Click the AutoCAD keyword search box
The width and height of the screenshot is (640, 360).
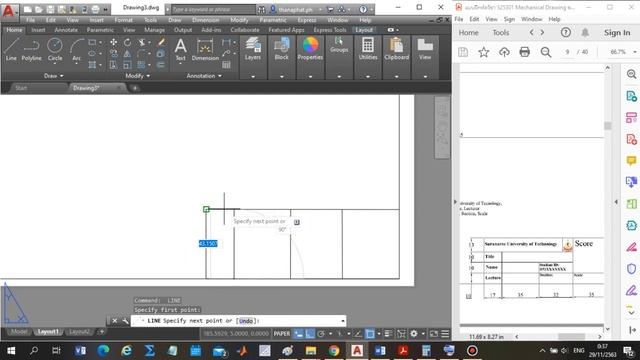click(213, 9)
